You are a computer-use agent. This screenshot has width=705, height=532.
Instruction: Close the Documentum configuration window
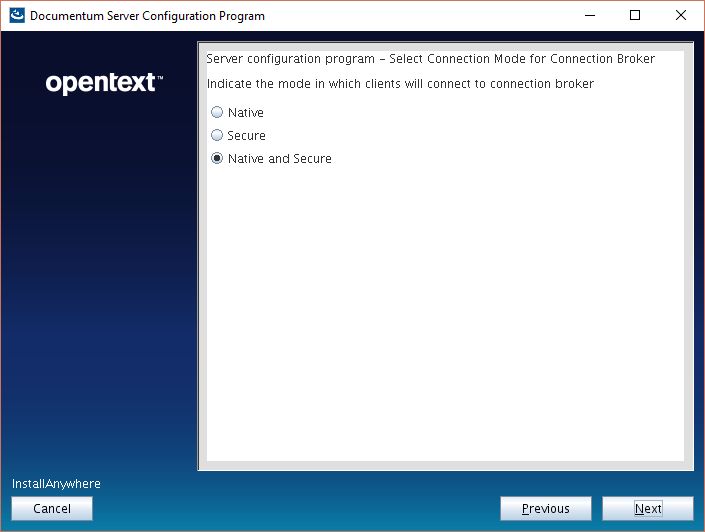(681, 16)
